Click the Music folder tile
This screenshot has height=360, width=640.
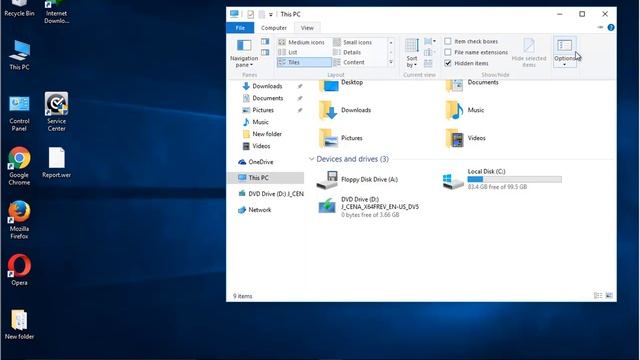[x=465, y=110]
